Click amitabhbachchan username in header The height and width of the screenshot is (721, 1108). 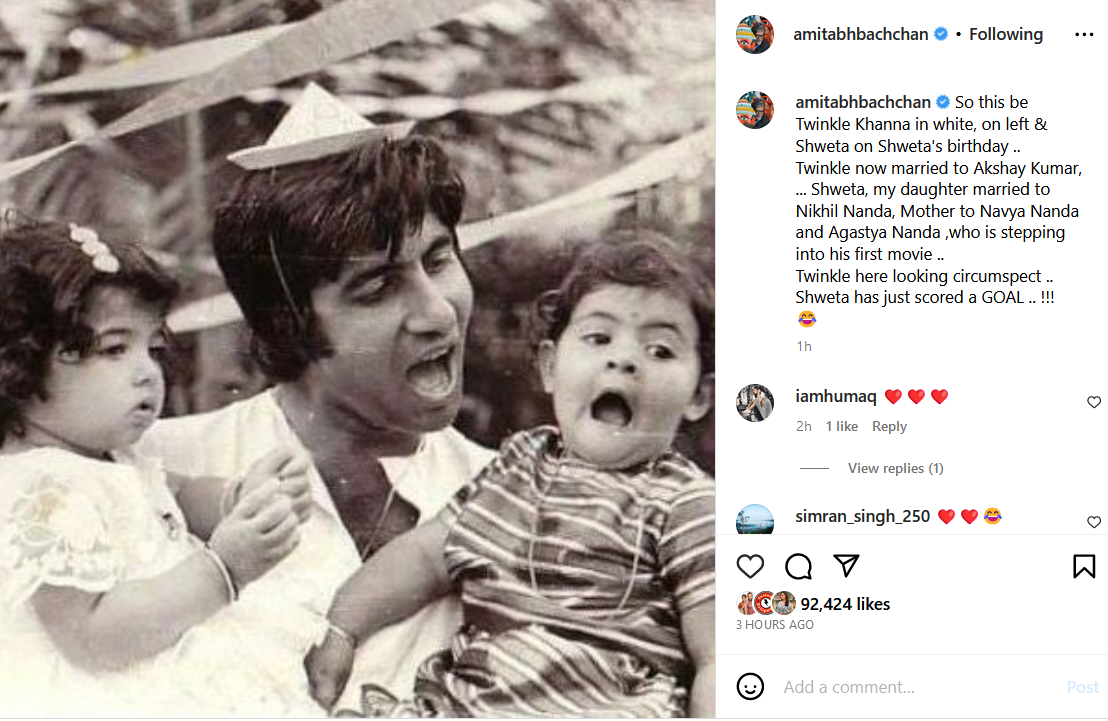point(862,34)
